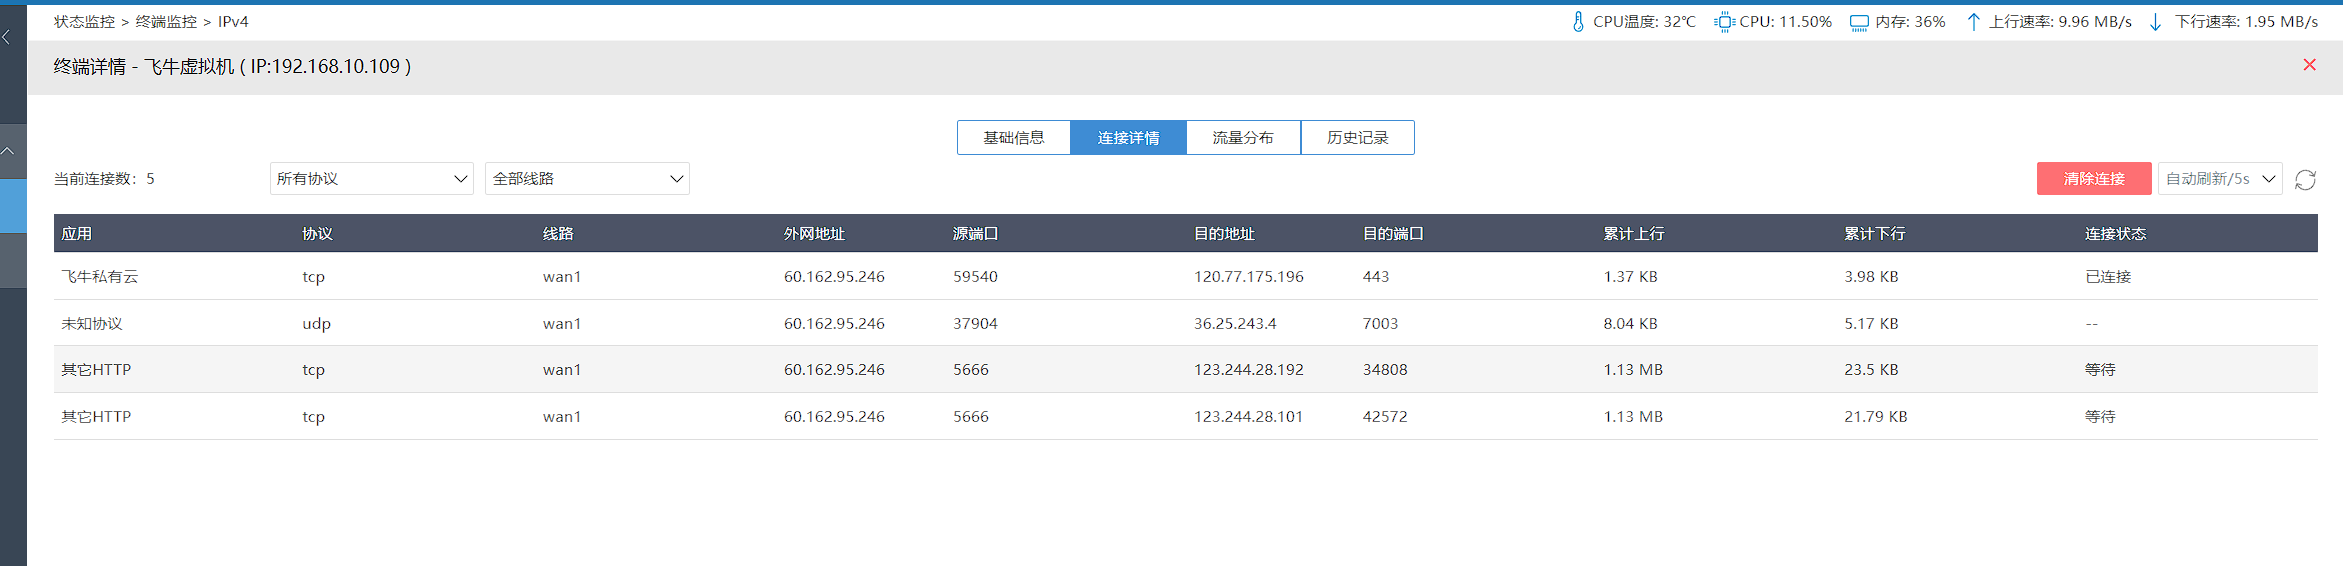Click the 外网地址 column header
The height and width of the screenshot is (566, 2343).
tap(814, 234)
